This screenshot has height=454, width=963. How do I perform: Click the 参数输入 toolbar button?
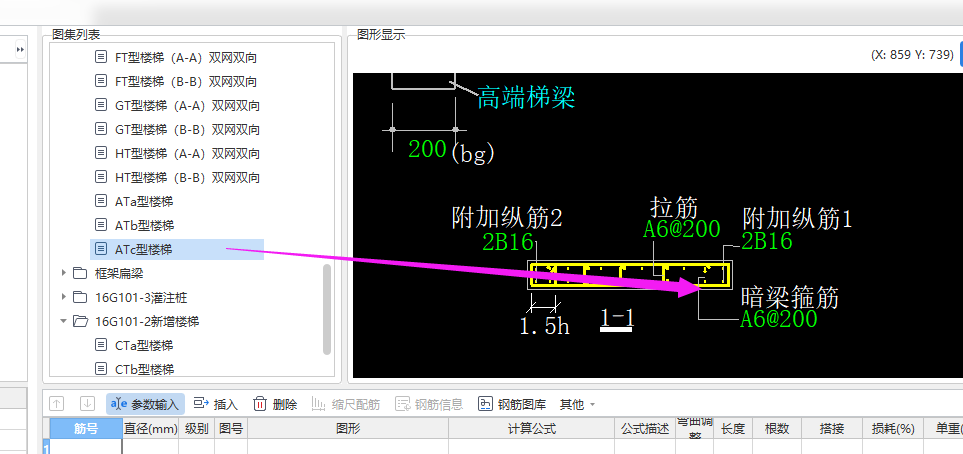(x=145, y=404)
